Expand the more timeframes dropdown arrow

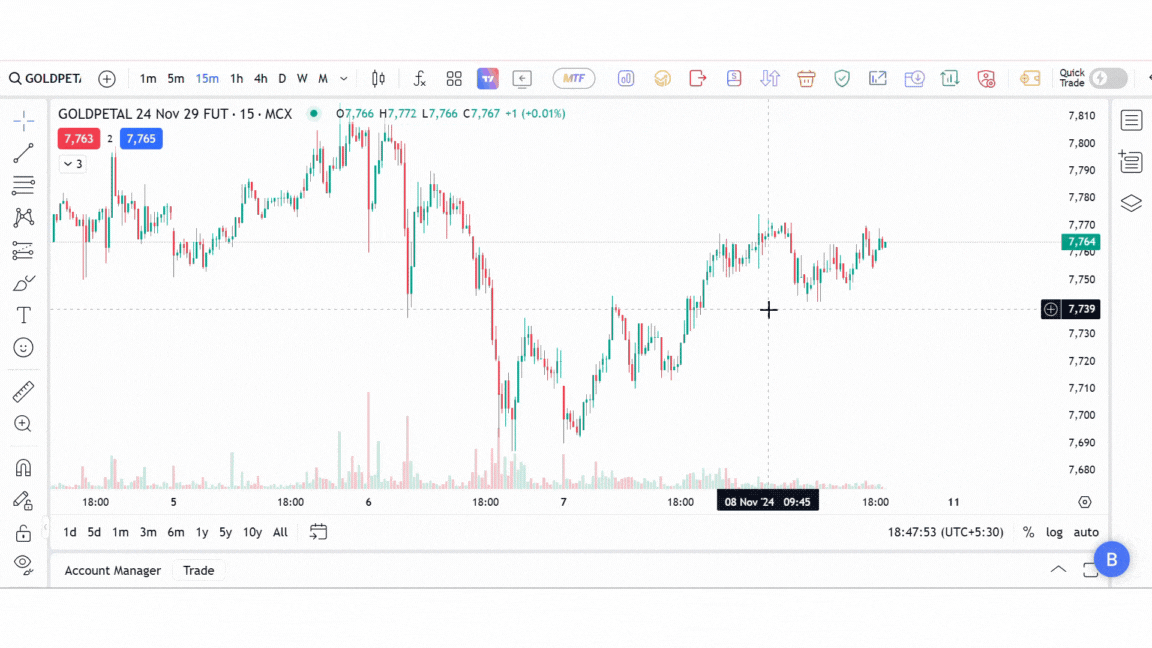pos(344,78)
